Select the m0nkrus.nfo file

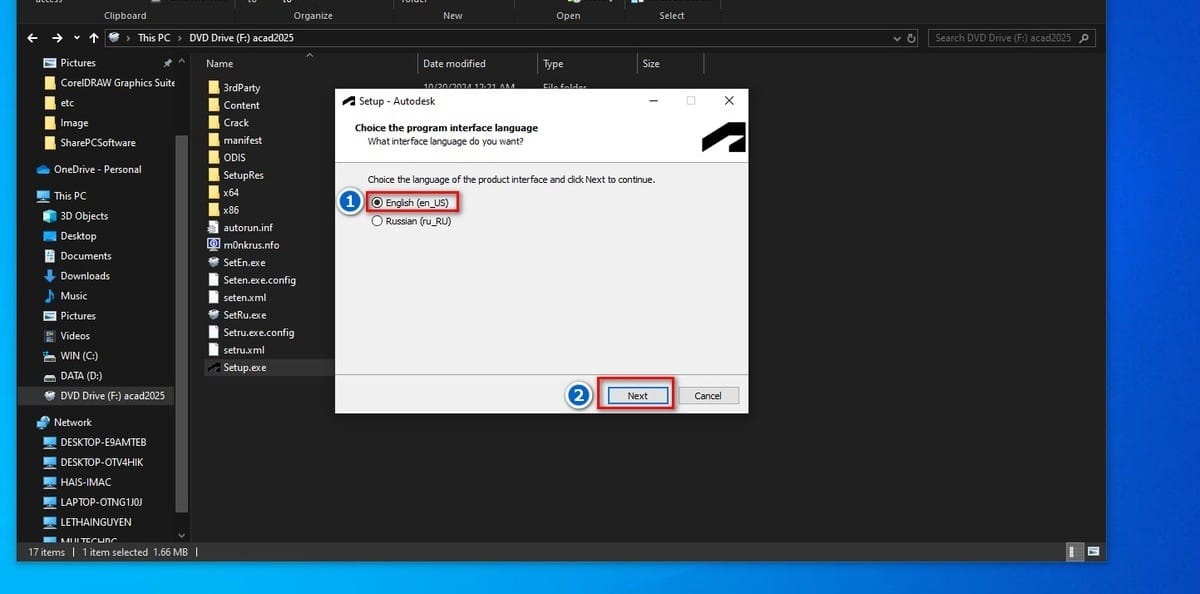point(251,245)
